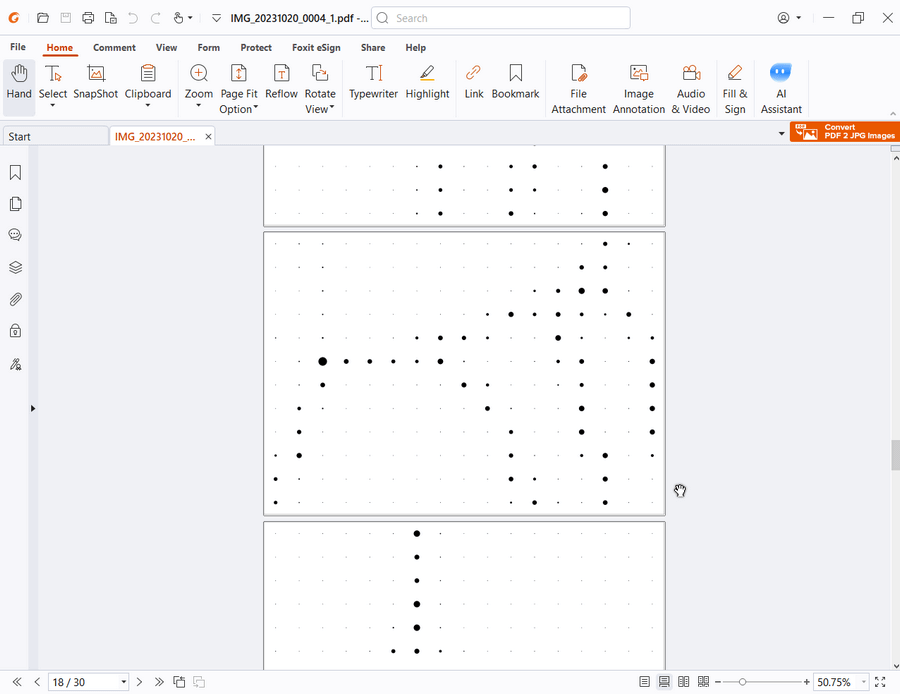Switch to Reflow view

281,82
